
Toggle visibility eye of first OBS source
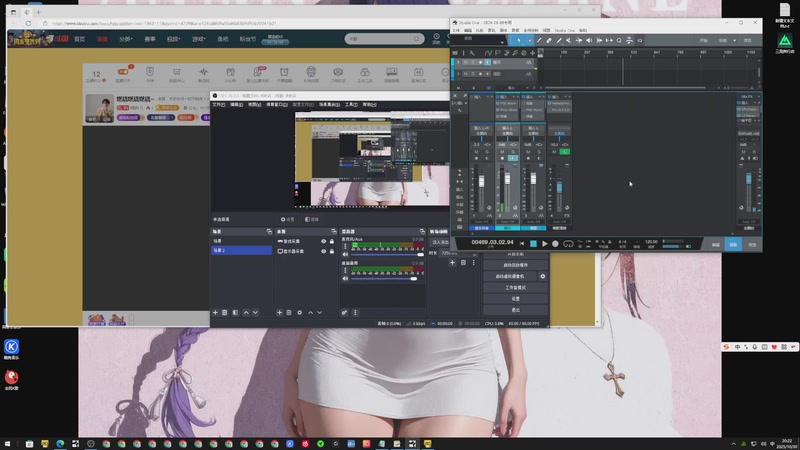(323, 241)
